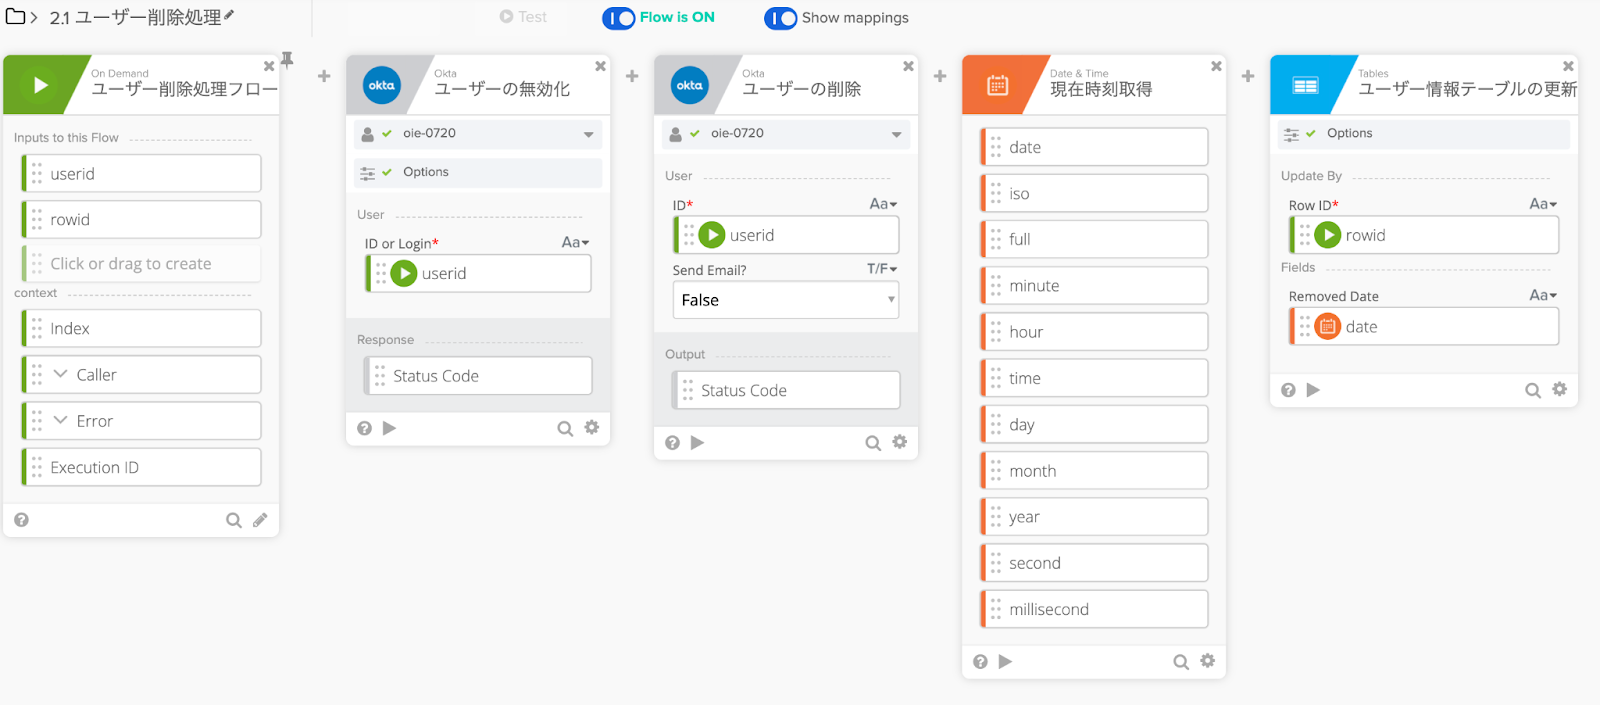This screenshot has height=705, width=1600.
Task: Toggle the Show mappings switch
Action: click(x=781, y=18)
